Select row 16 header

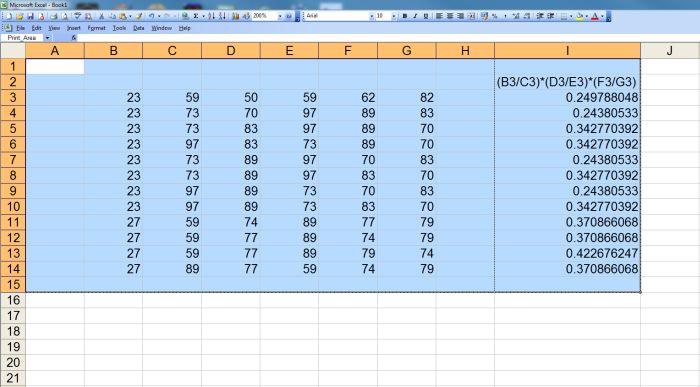click(x=13, y=300)
